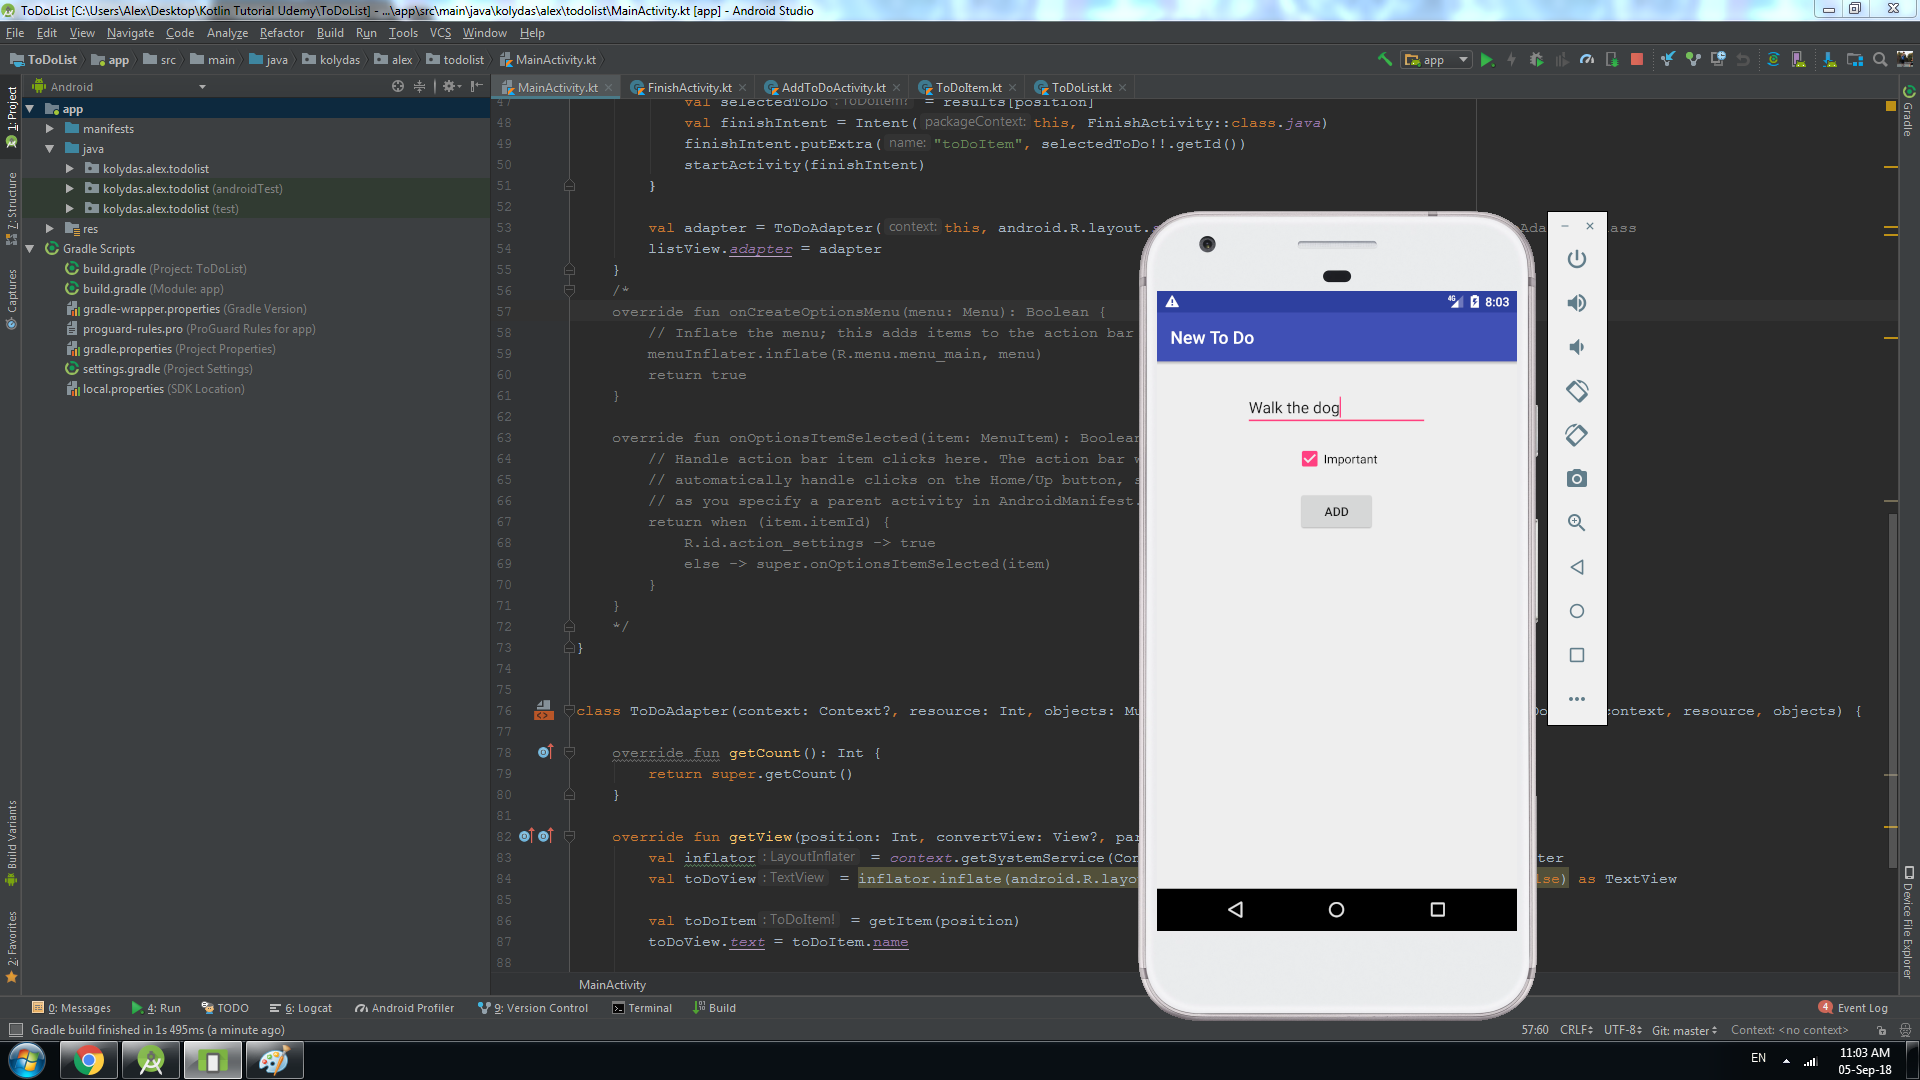The image size is (1920, 1080).
Task: Raise emulator volume with volume up icon
Action: click(1577, 303)
